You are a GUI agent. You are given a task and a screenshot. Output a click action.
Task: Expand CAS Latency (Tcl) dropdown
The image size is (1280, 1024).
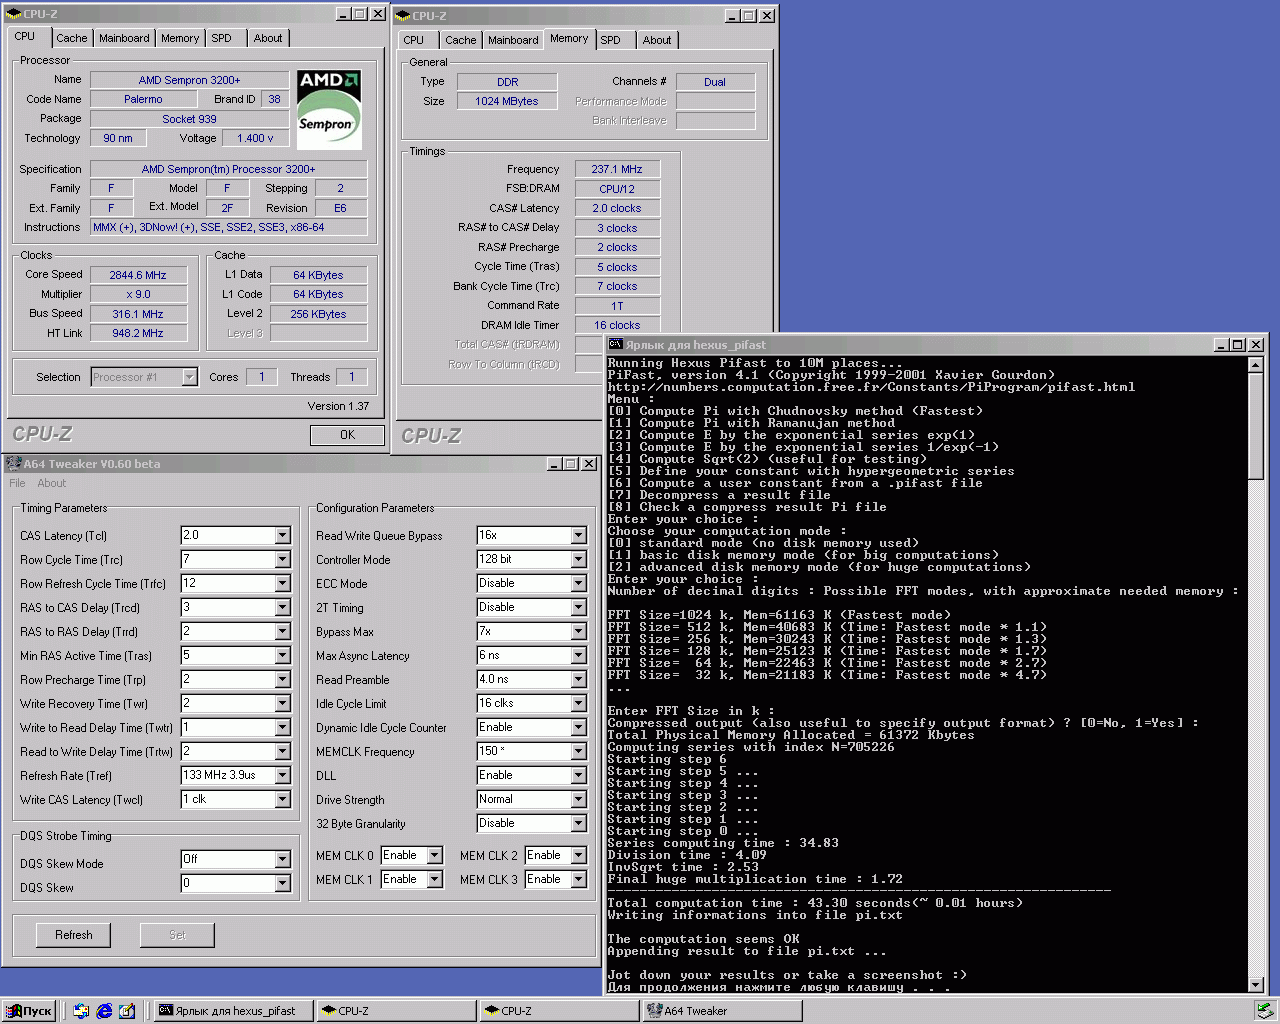(x=283, y=536)
